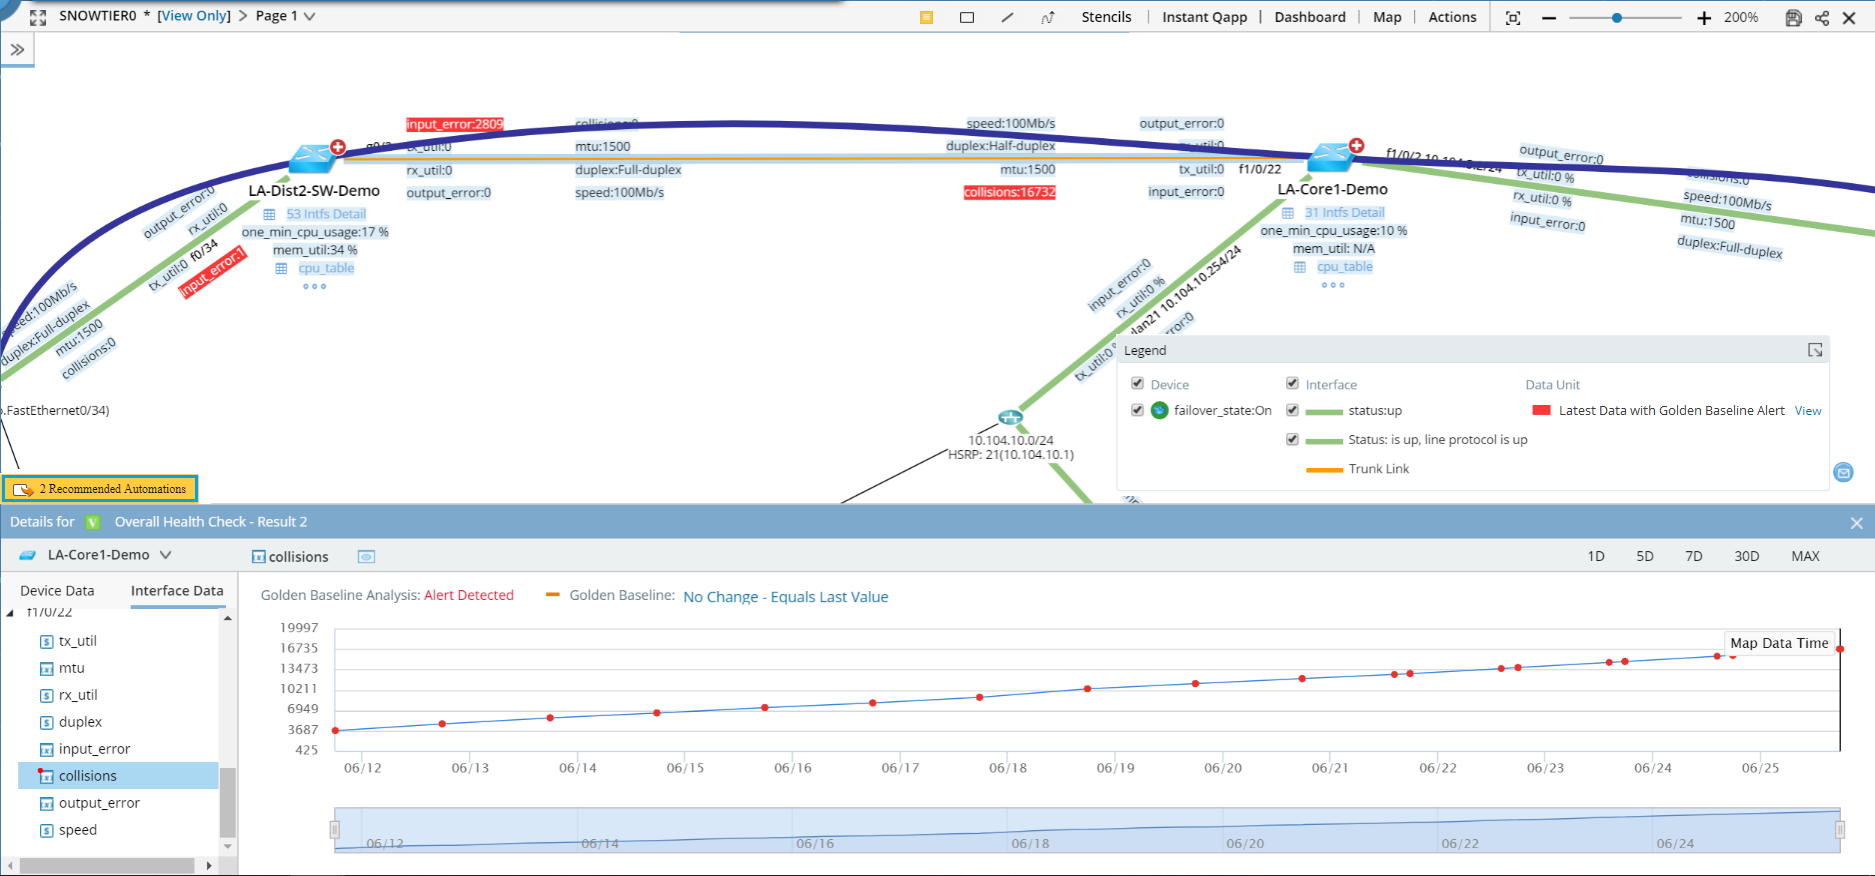Collapse the Legend panel with arrow icon
1875x876 pixels.
click(1814, 350)
